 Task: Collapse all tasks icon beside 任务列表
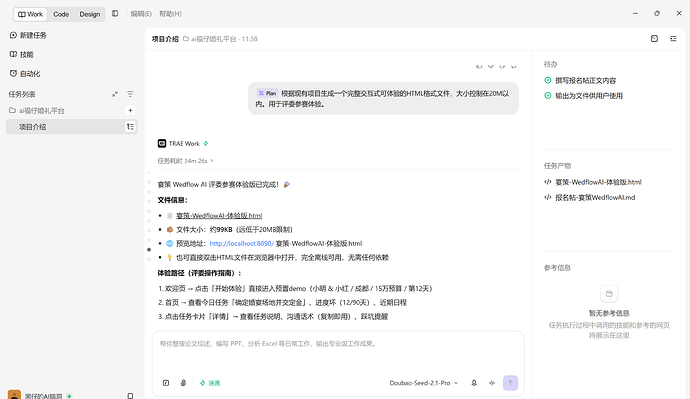[x=115, y=94]
